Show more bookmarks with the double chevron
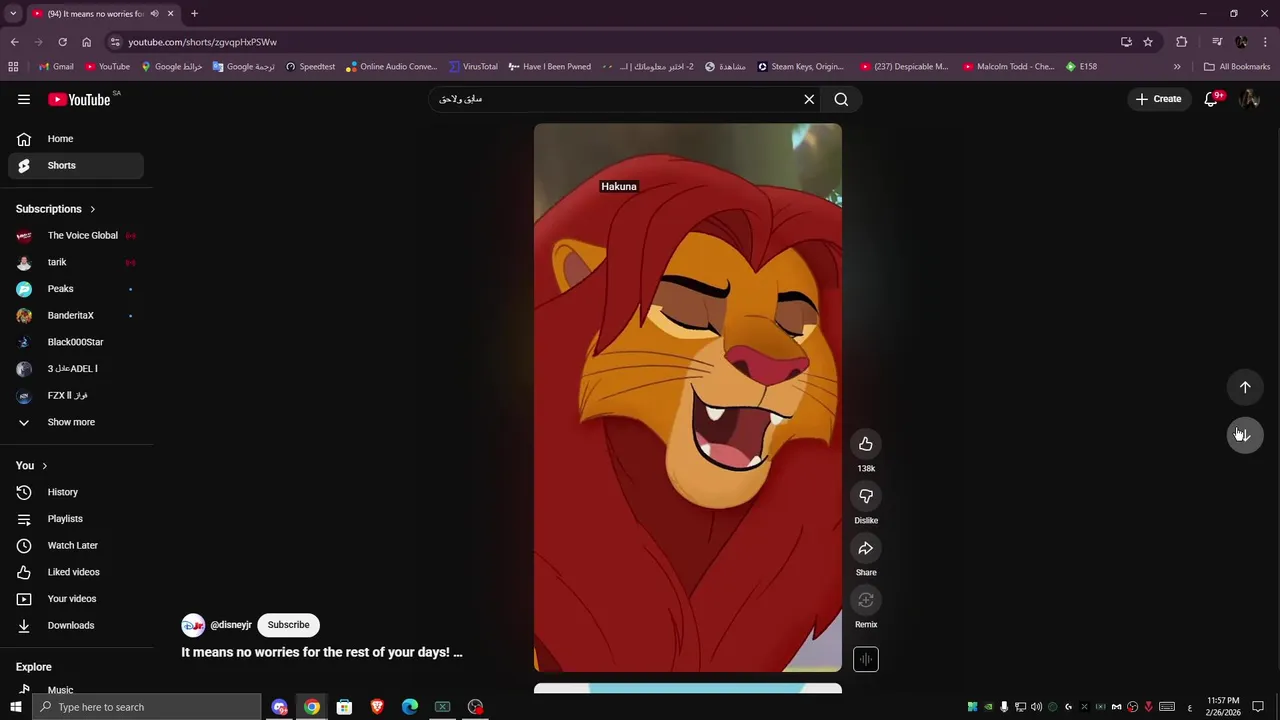The height and width of the screenshot is (720, 1280). tap(1177, 67)
